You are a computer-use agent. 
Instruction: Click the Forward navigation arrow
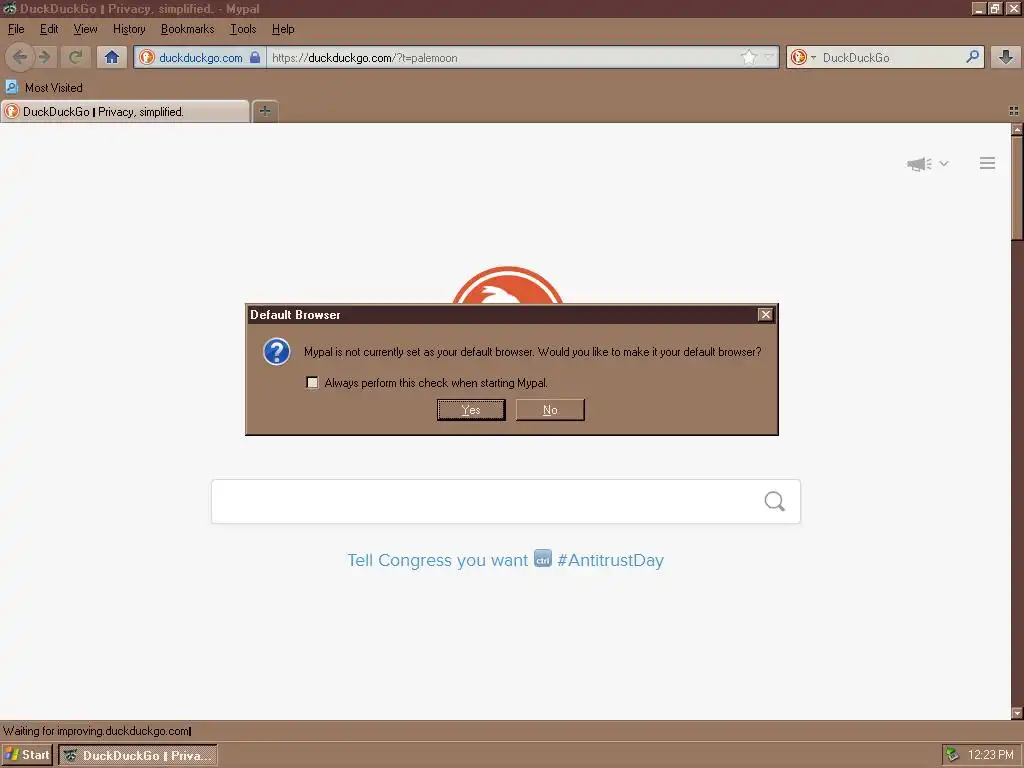coord(45,57)
